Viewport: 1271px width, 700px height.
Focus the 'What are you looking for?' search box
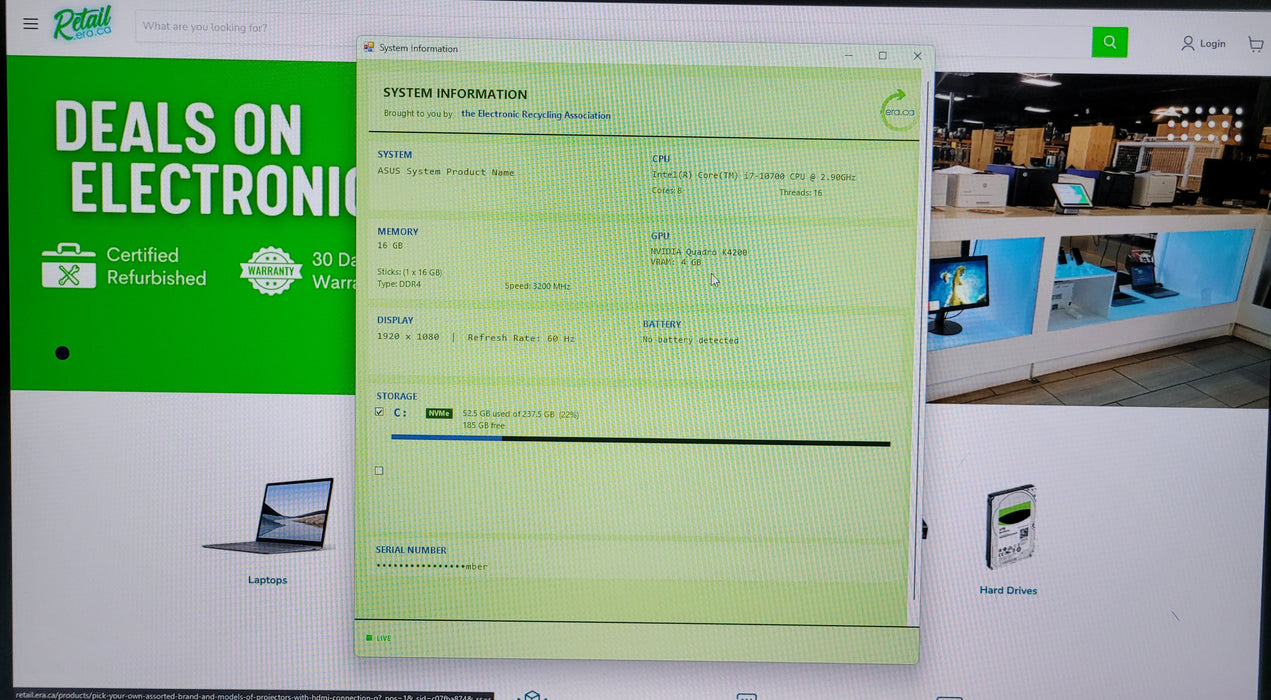(x=613, y=34)
